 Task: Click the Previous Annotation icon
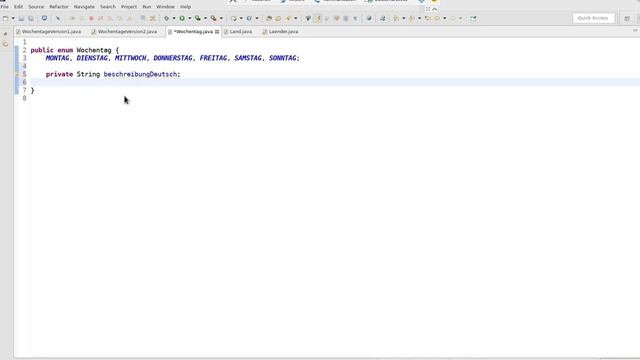(412, 18)
